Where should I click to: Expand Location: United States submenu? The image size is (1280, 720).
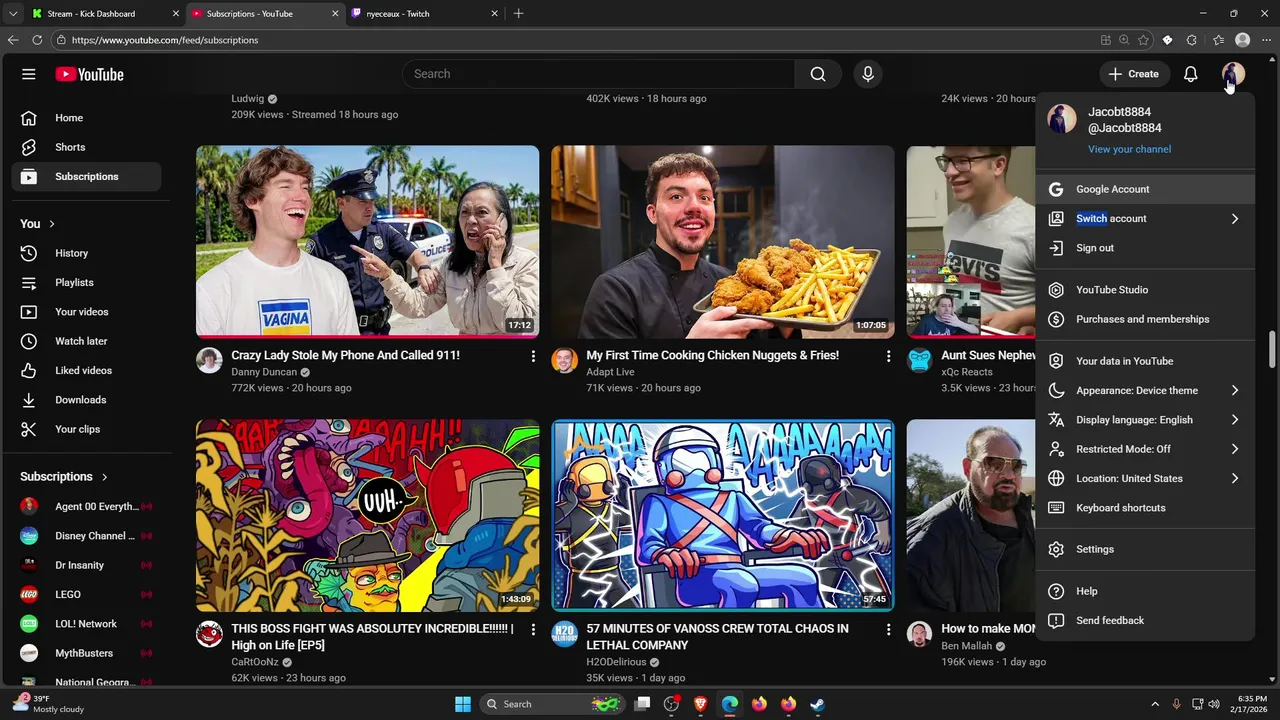pyautogui.click(x=1145, y=478)
